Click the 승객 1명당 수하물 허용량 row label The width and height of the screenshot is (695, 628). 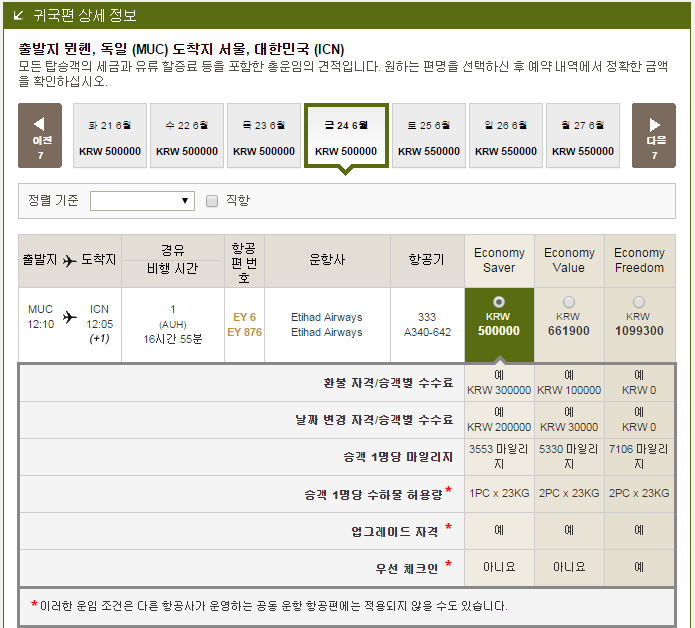[x=374, y=495]
